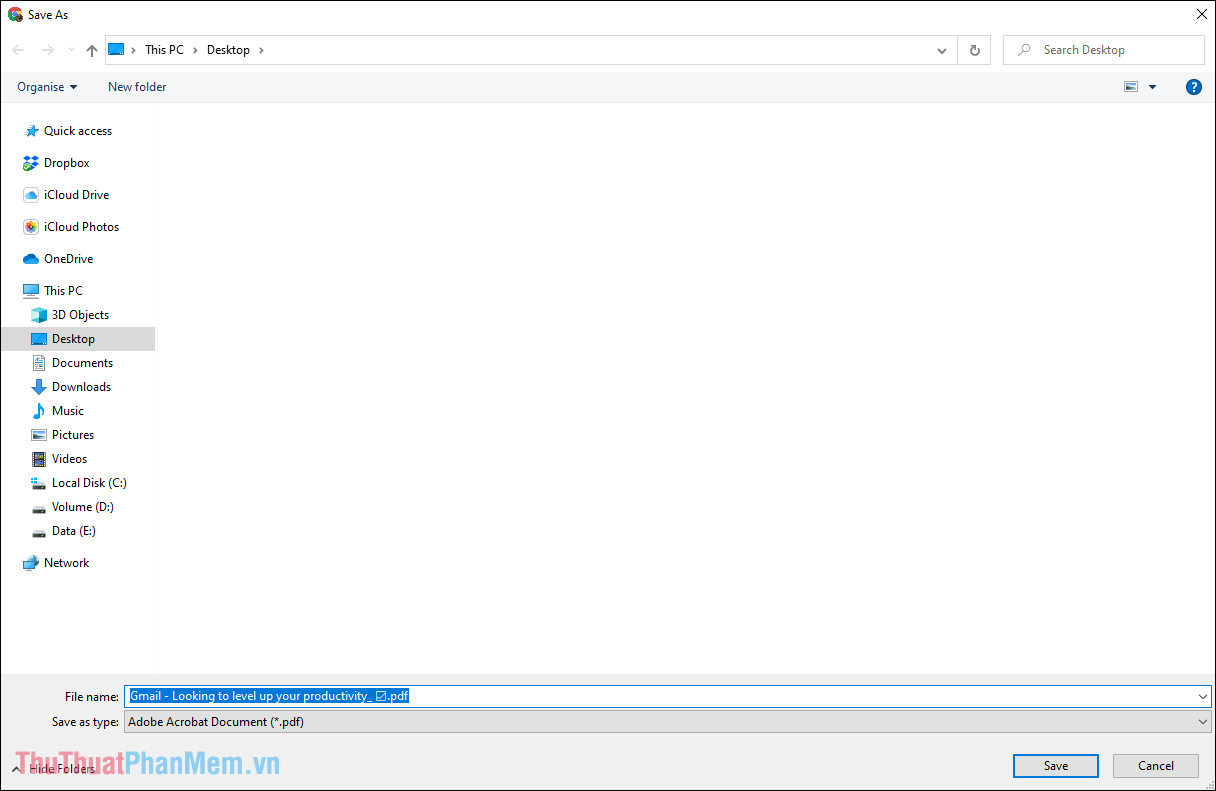Click the Search Desktop box

coord(1104,50)
